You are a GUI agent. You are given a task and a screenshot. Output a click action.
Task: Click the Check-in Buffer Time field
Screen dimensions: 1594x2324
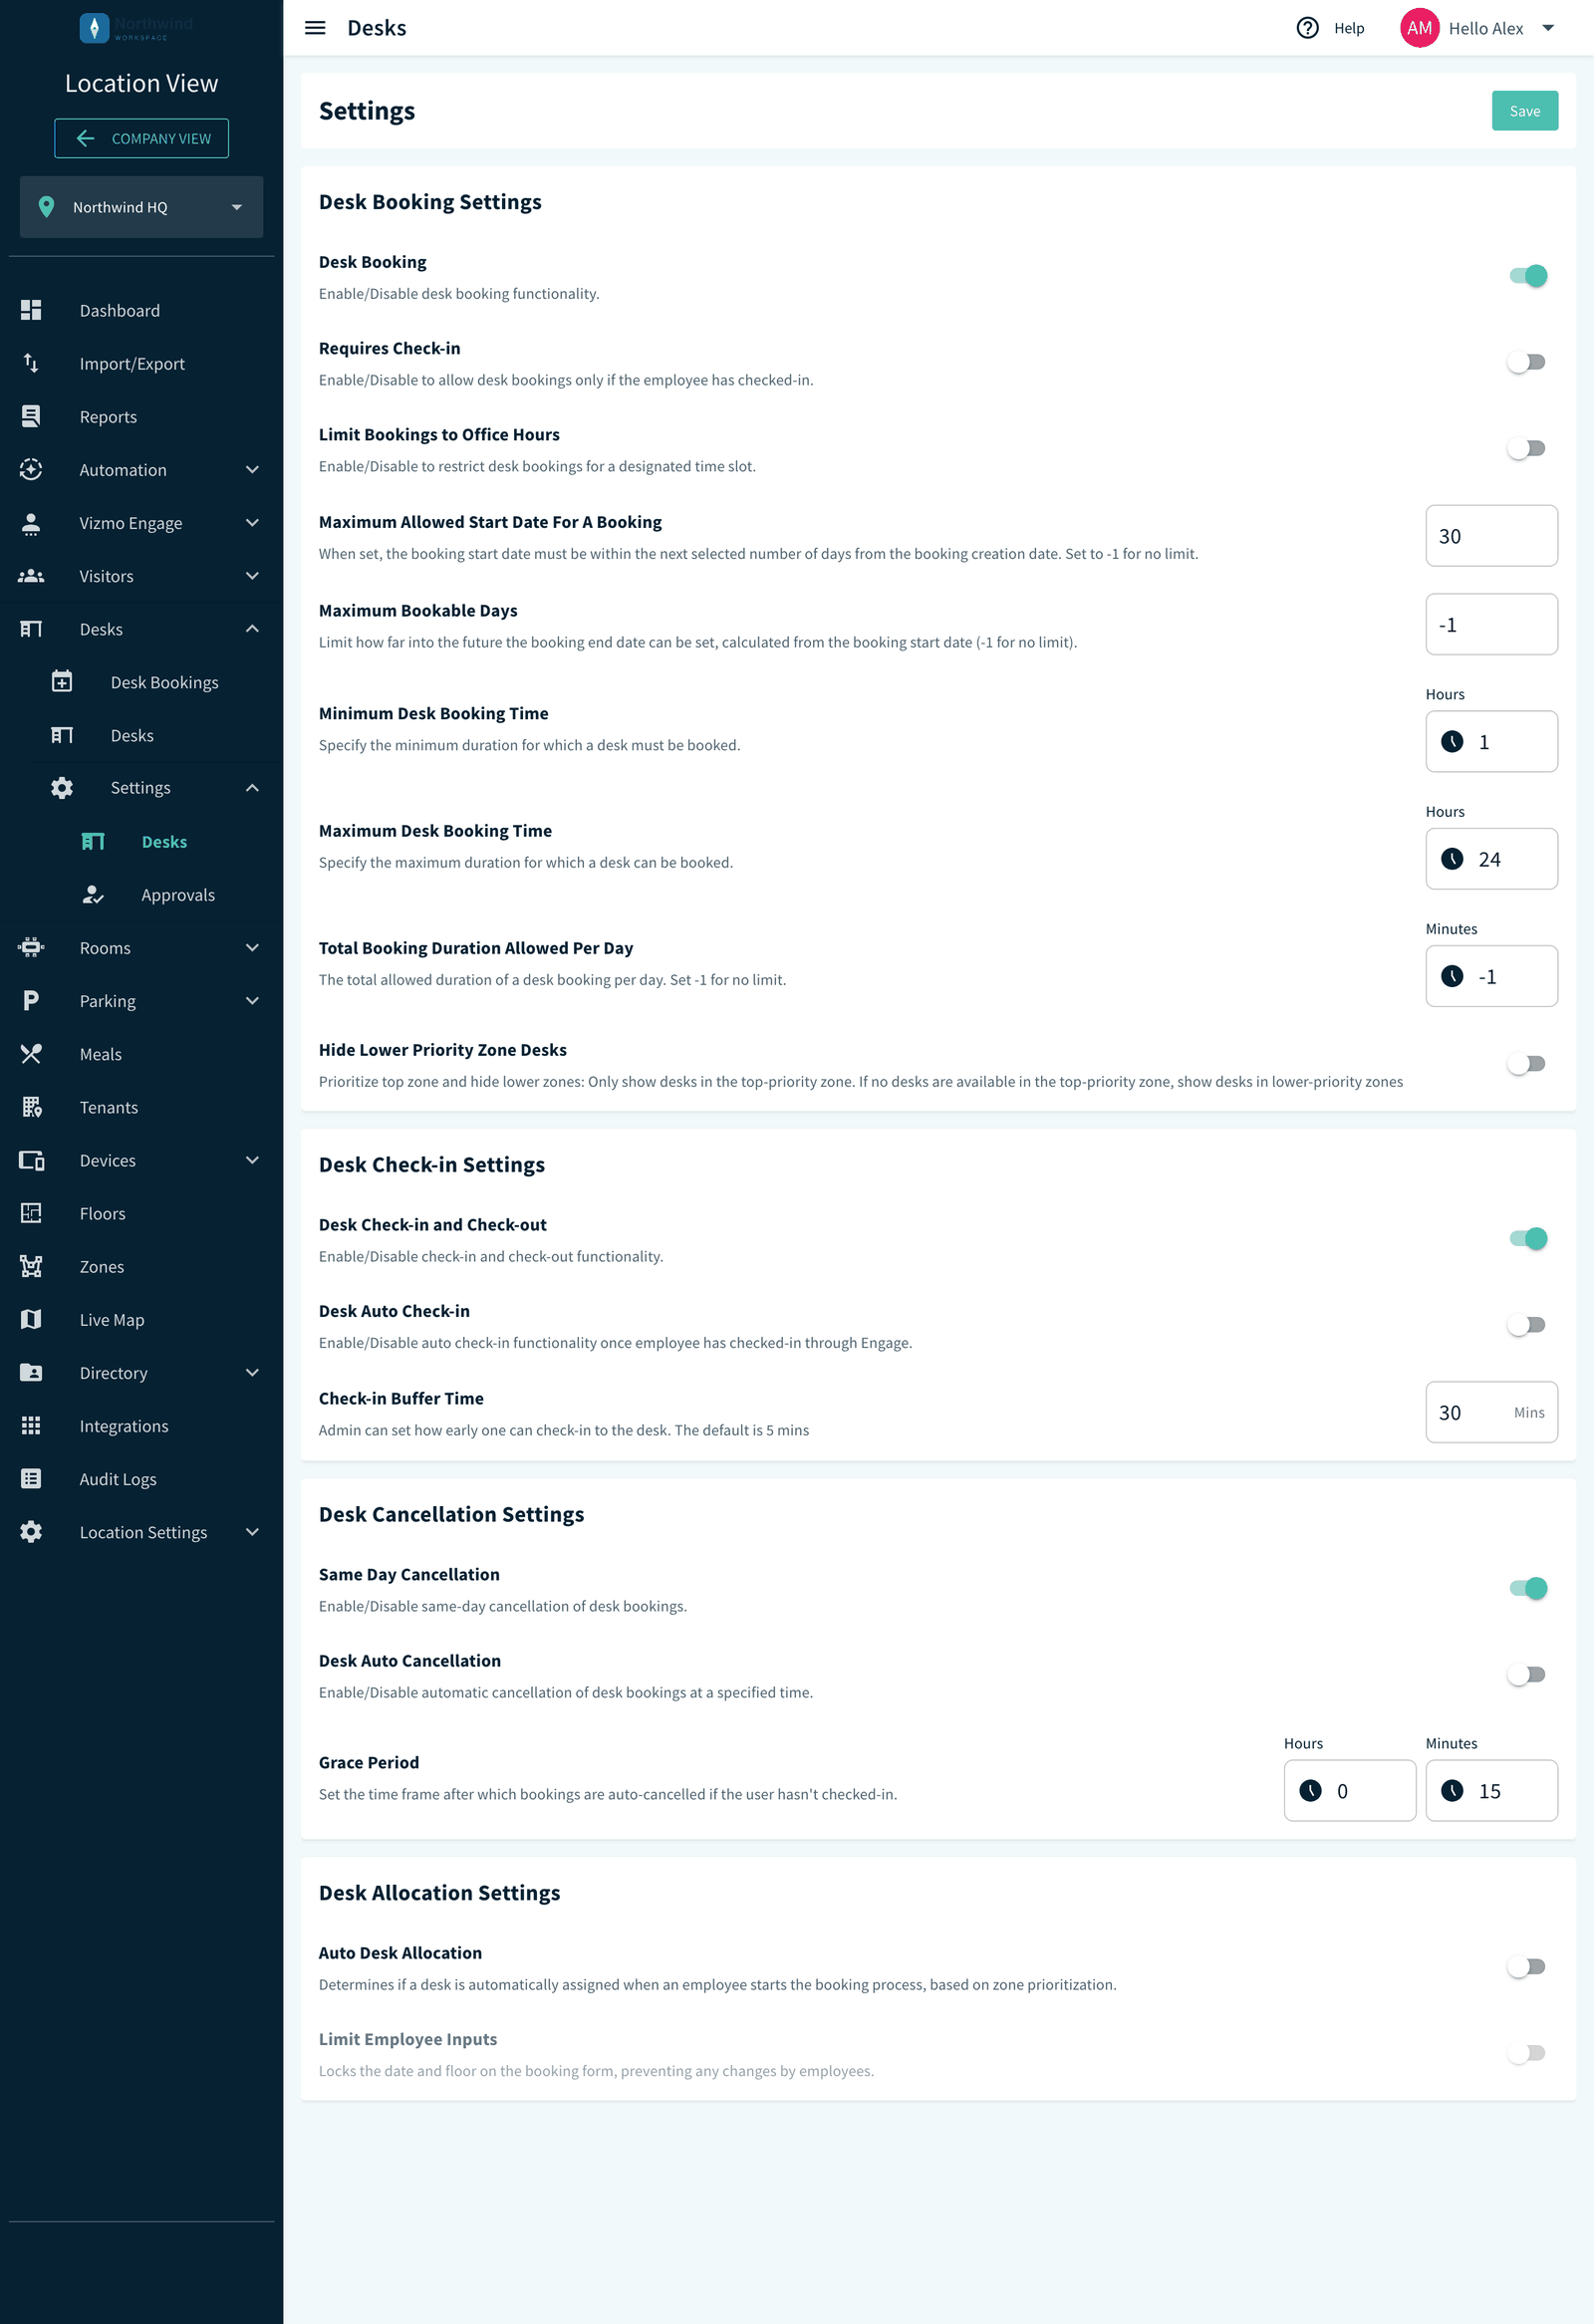pos(1490,1411)
